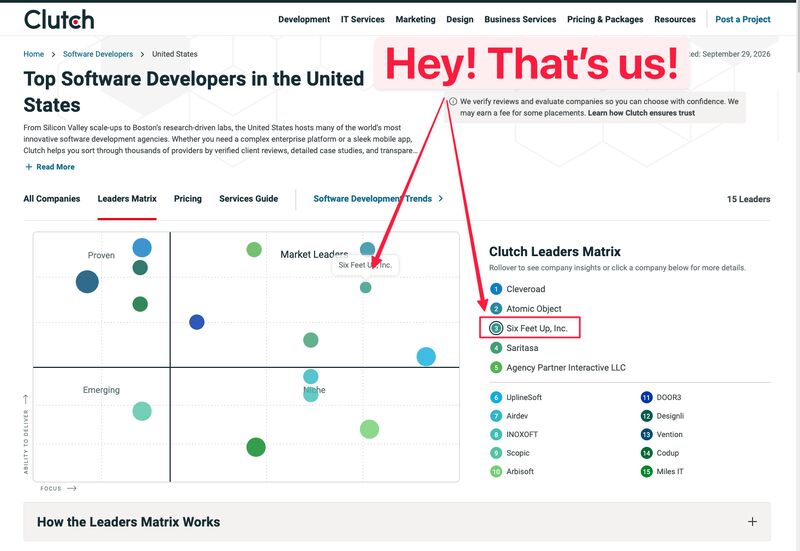
Task: Open the IT Services menu
Action: tap(363, 19)
